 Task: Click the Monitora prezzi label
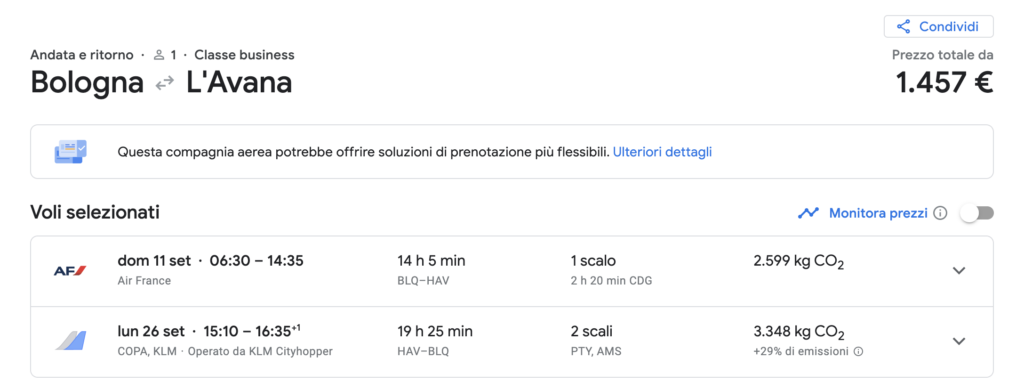pos(878,213)
